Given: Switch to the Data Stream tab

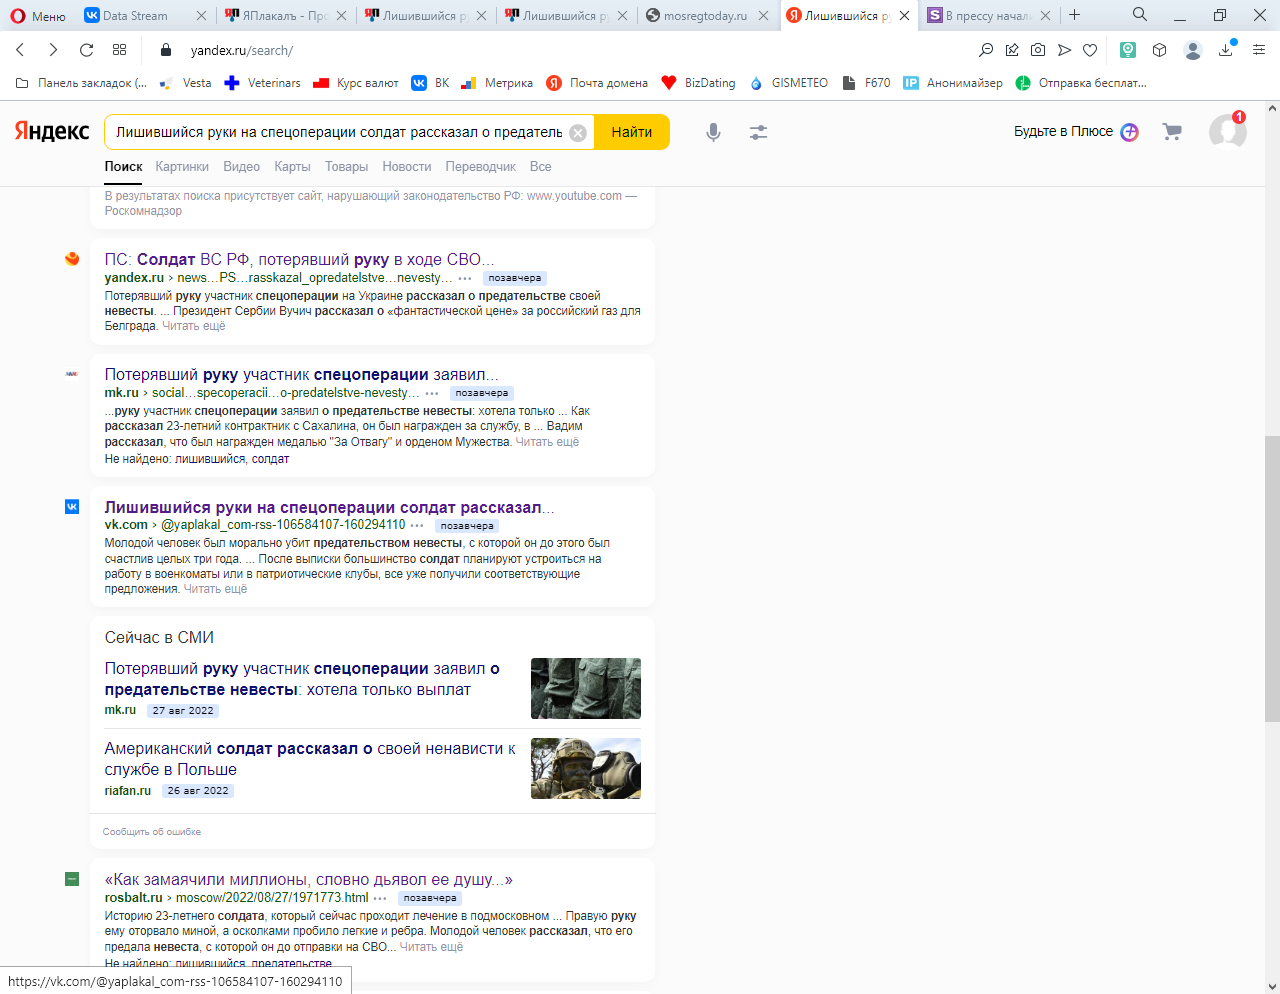Looking at the screenshot, I should coord(145,16).
